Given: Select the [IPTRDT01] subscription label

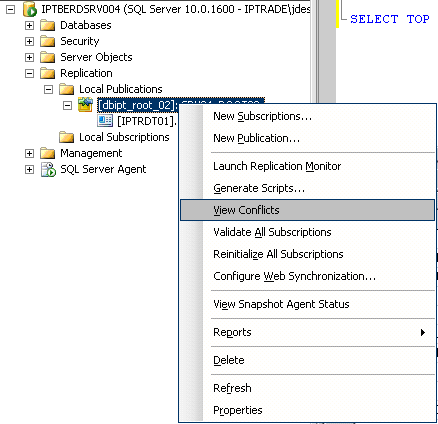Looking at the screenshot, I should click(147, 121).
